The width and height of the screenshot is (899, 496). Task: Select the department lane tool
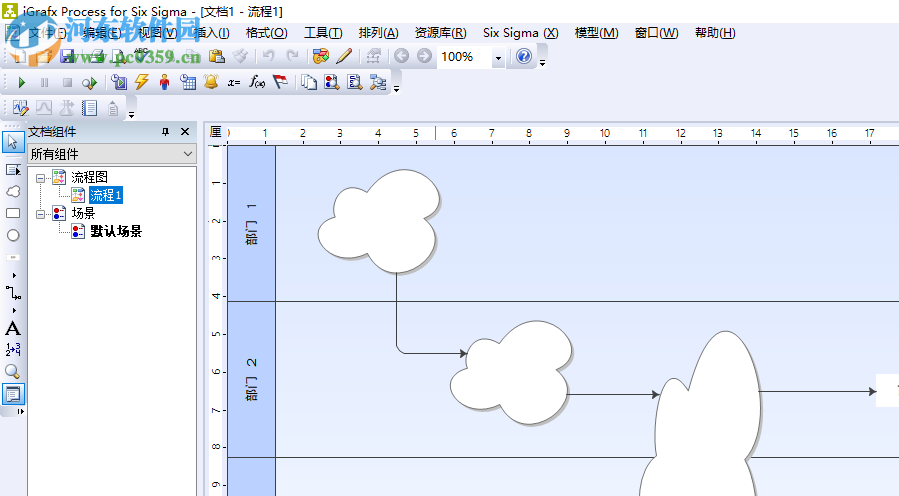(x=13, y=170)
